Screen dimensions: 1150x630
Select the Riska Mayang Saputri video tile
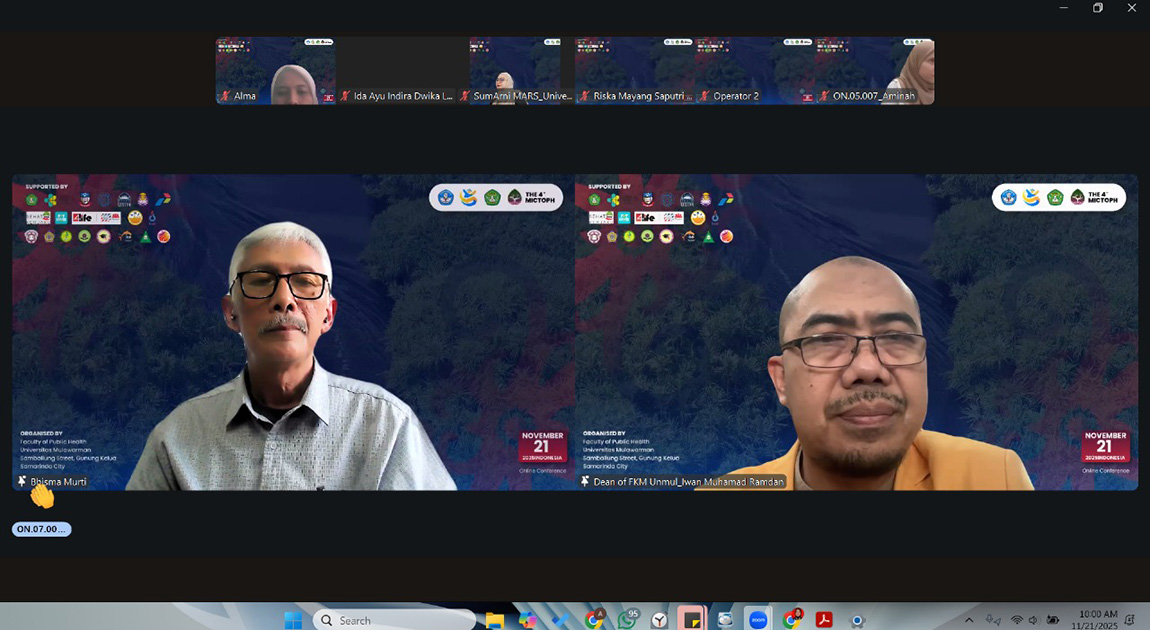[x=634, y=70]
